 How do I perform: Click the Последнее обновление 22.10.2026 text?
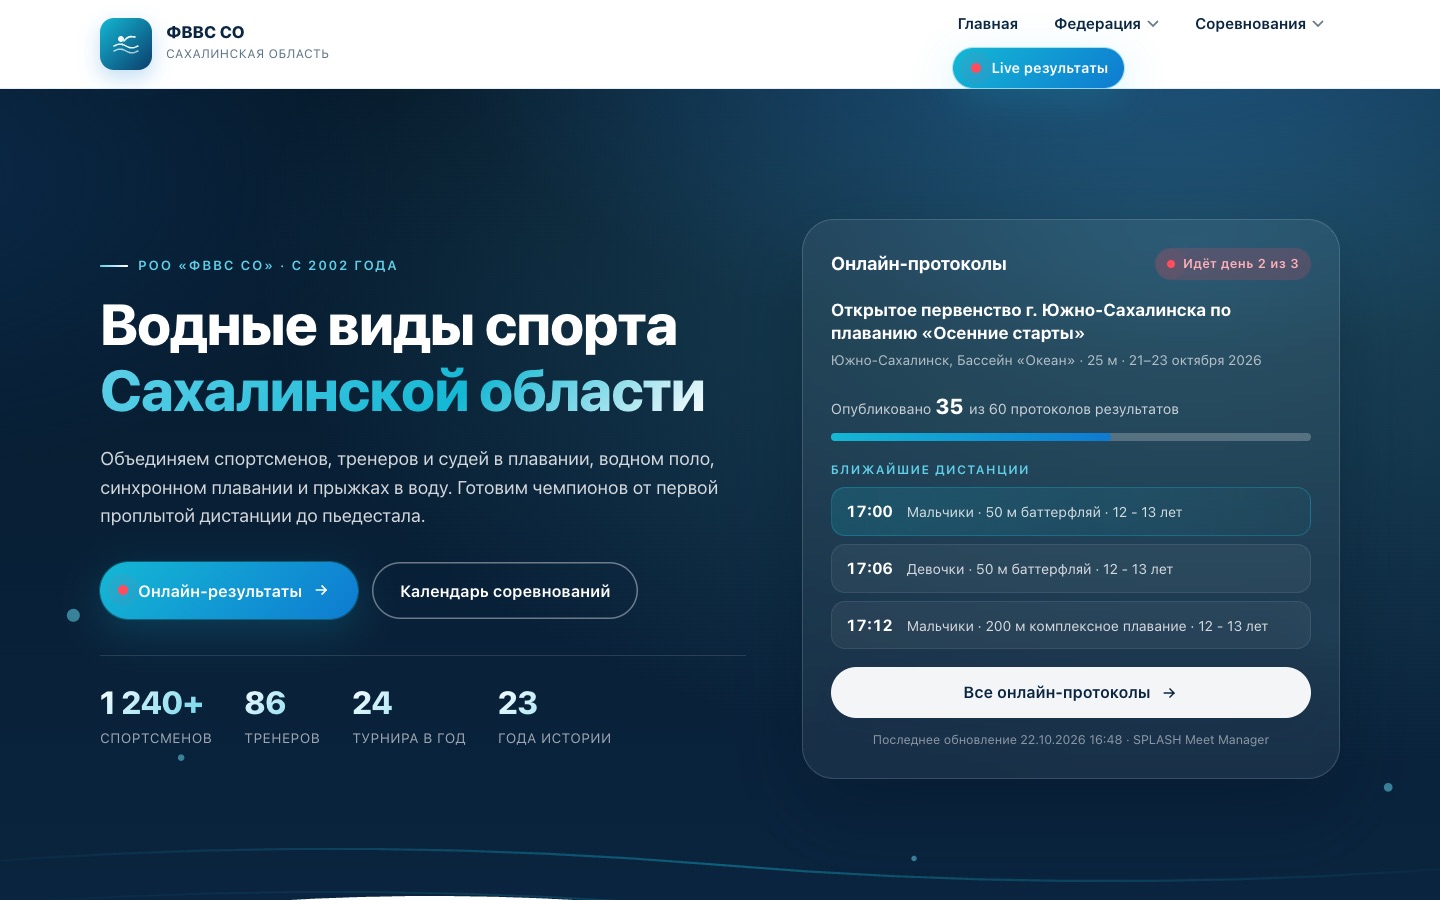pos(1070,740)
